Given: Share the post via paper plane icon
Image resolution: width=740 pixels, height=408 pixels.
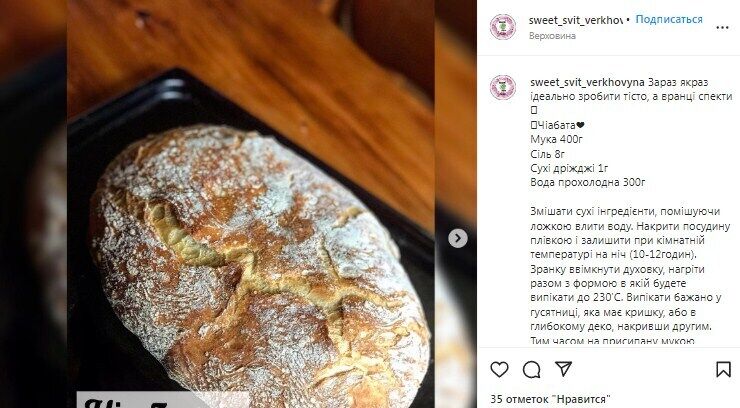Looking at the screenshot, I should click(x=563, y=368).
